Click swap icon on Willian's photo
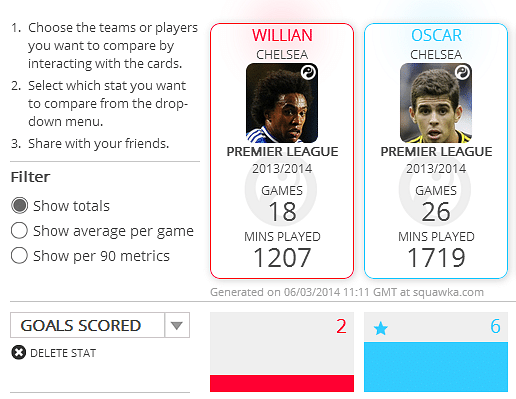This screenshot has width=516, height=399. (308, 72)
